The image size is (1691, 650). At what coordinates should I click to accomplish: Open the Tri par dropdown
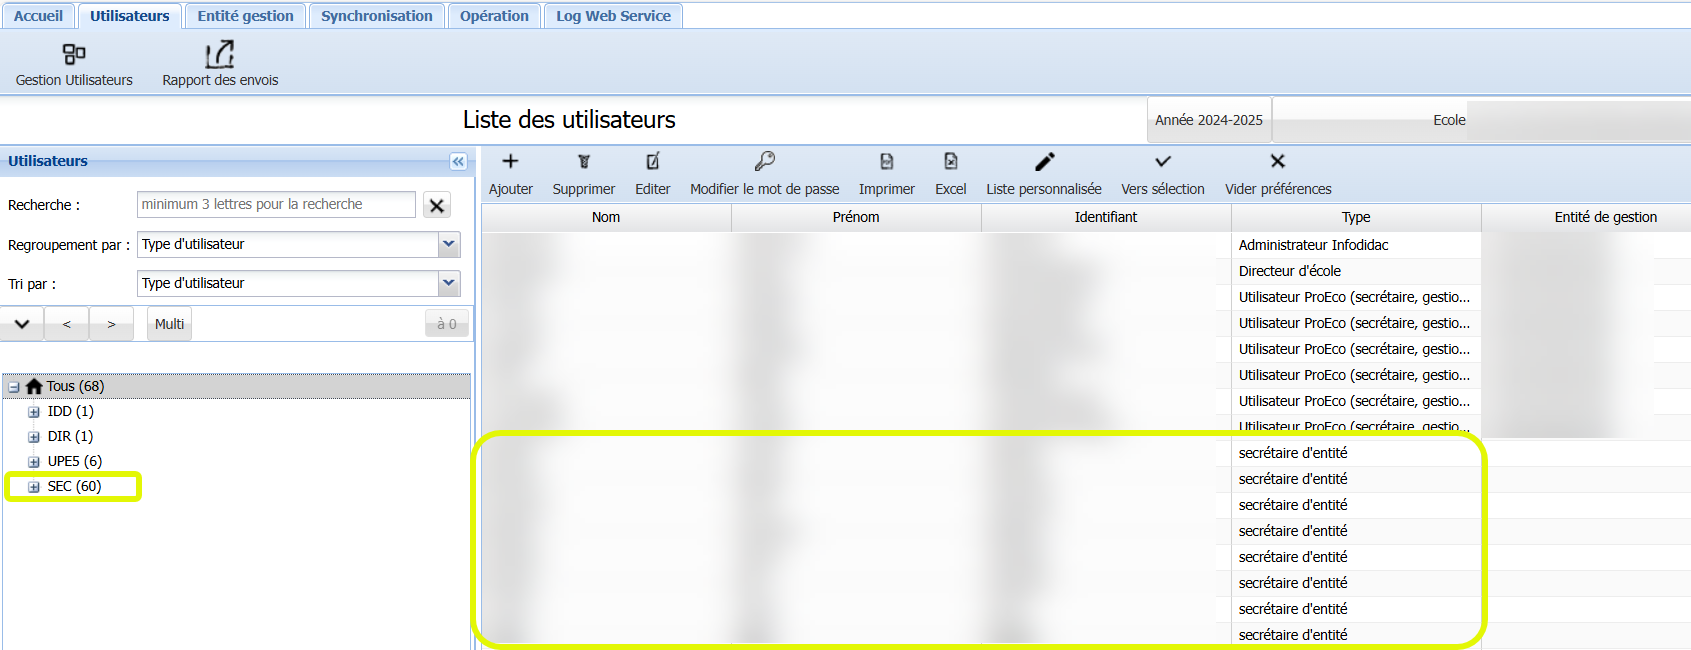pyautogui.click(x=449, y=283)
